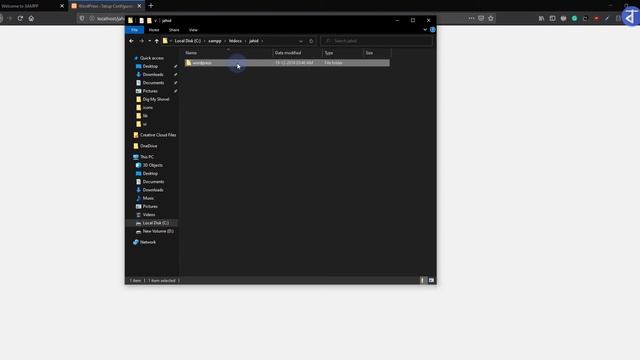Open Pictures under Quick access

point(150,91)
